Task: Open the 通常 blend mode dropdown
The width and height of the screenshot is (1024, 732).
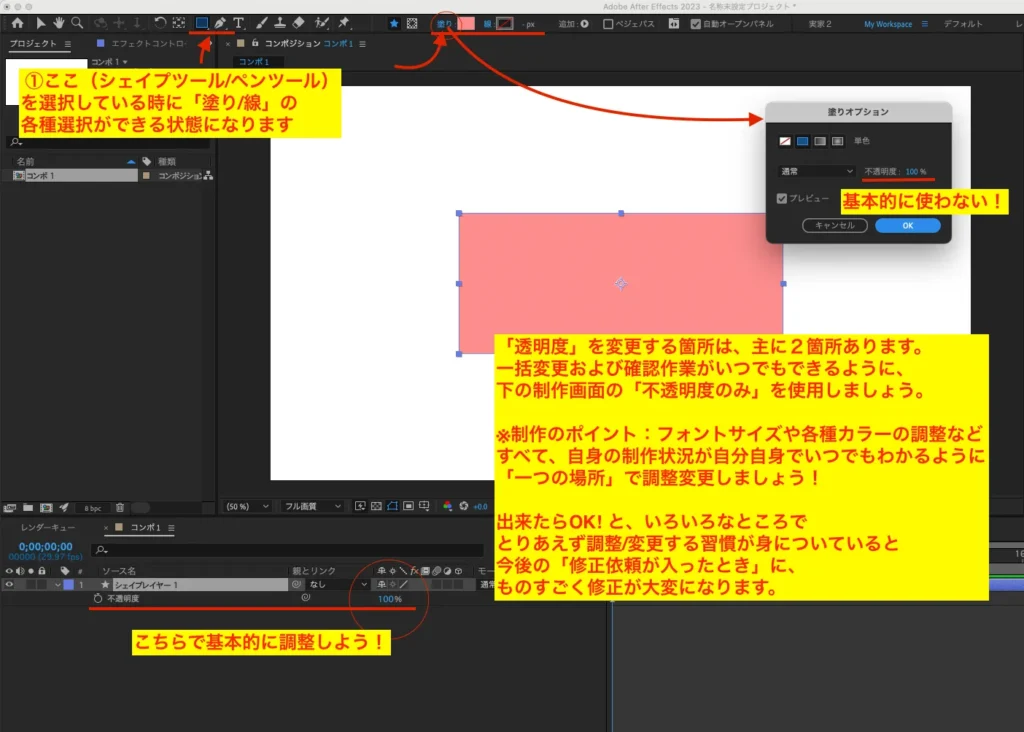Action: click(817, 172)
